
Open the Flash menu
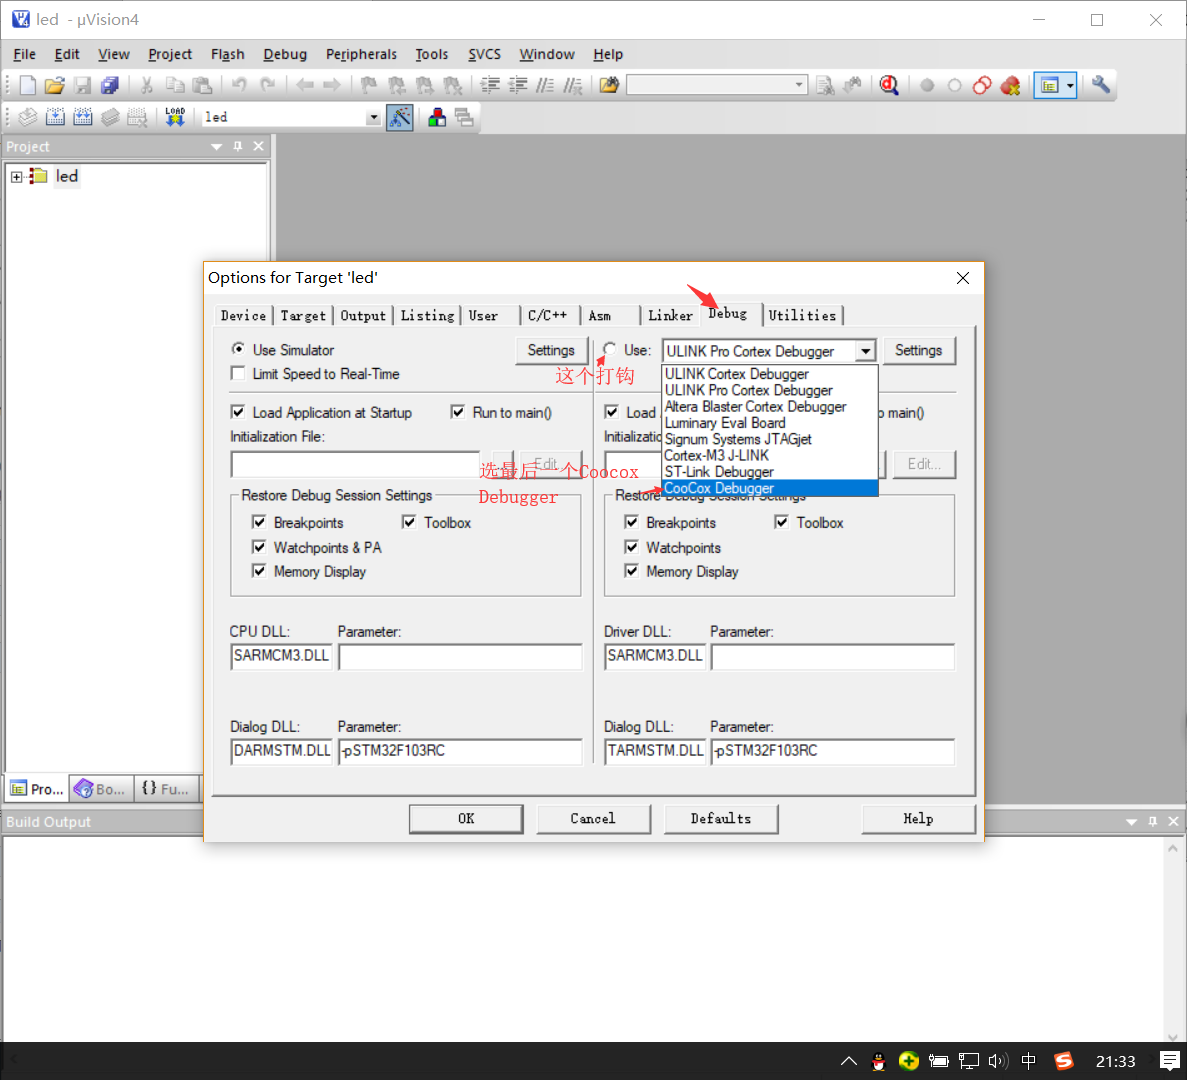pyautogui.click(x=227, y=54)
